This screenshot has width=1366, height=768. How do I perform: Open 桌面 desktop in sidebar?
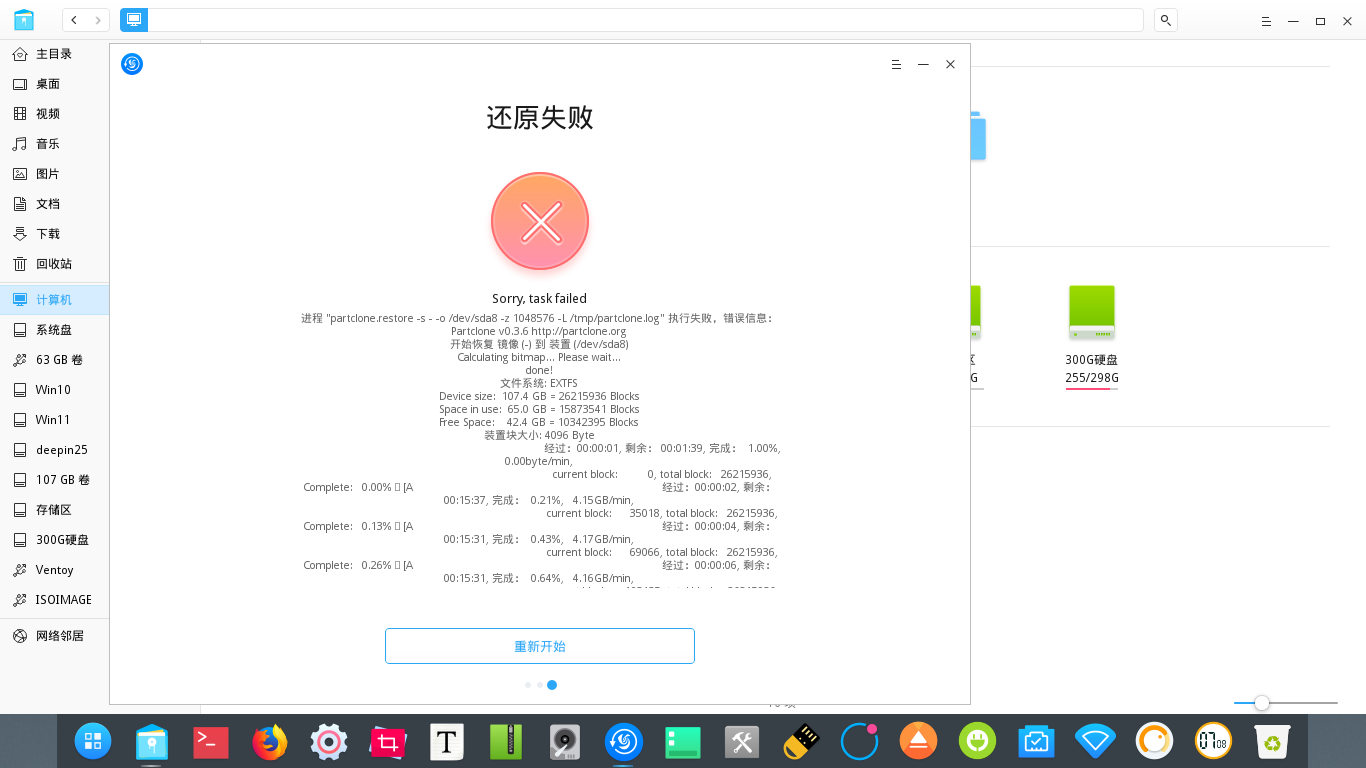(x=55, y=84)
